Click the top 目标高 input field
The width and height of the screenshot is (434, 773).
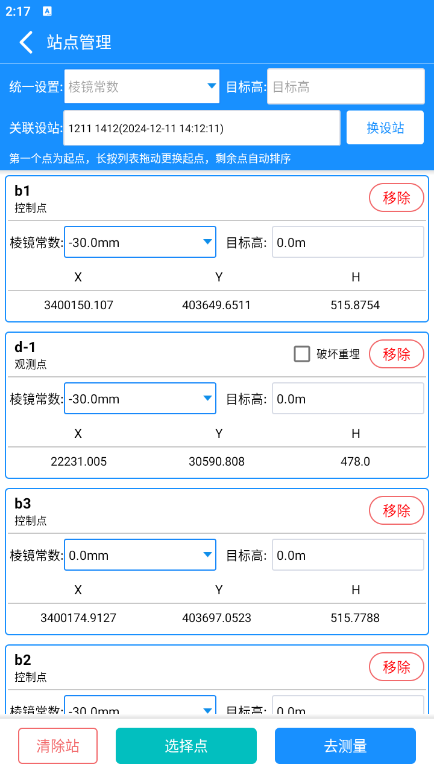pos(346,86)
